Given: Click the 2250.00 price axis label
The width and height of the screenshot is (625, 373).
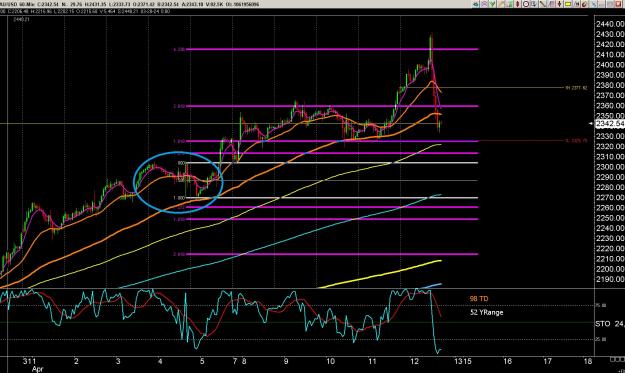Looking at the screenshot, I should pos(610,218).
